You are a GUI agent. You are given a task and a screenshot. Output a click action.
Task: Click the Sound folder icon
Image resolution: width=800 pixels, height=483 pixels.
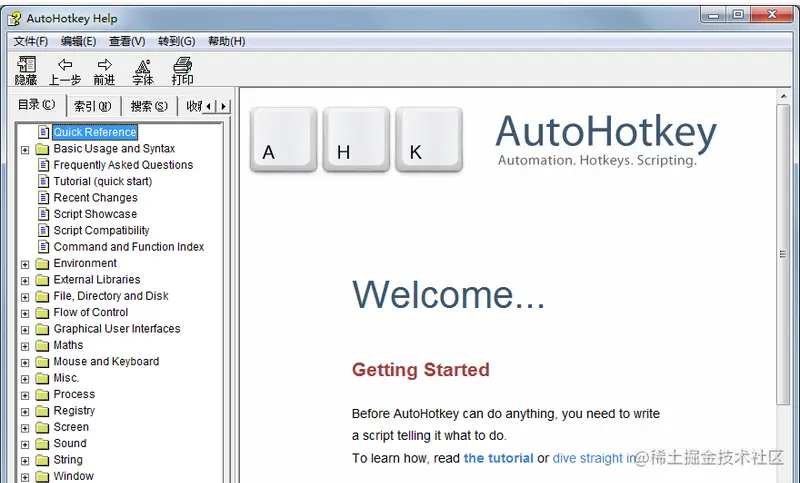tap(42, 444)
